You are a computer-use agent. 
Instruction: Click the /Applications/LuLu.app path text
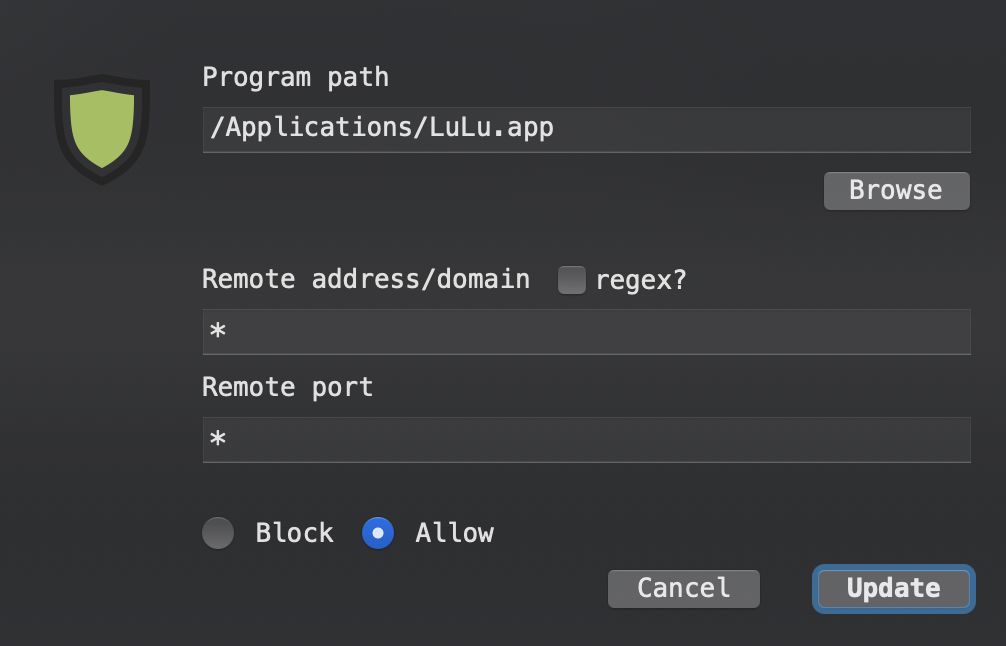(x=382, y=128)
